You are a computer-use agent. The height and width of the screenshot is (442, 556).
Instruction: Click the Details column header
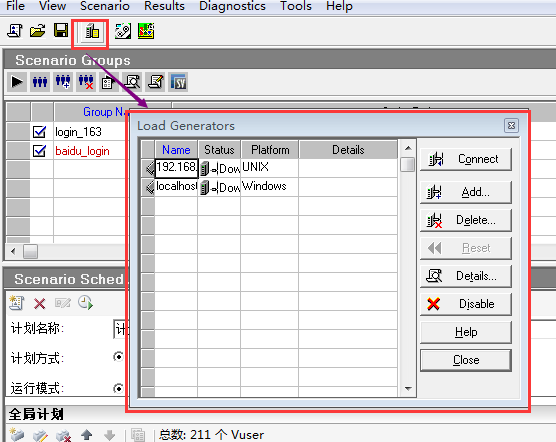coord(348,150)
